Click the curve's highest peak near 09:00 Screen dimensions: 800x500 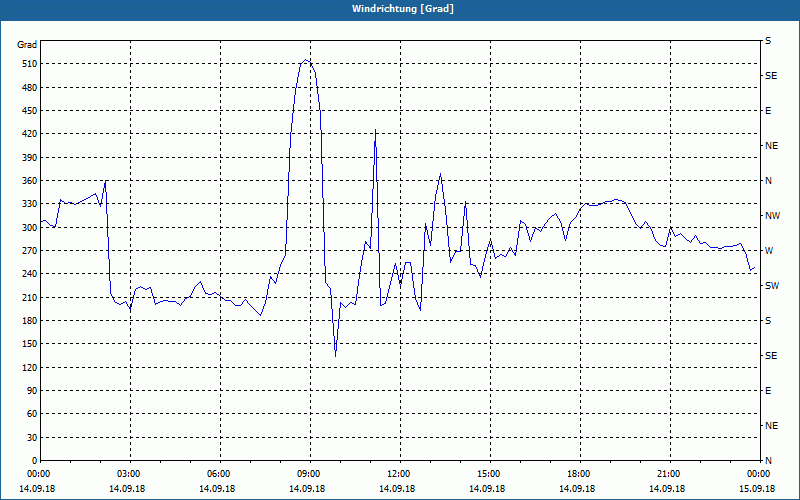[306, 60]
